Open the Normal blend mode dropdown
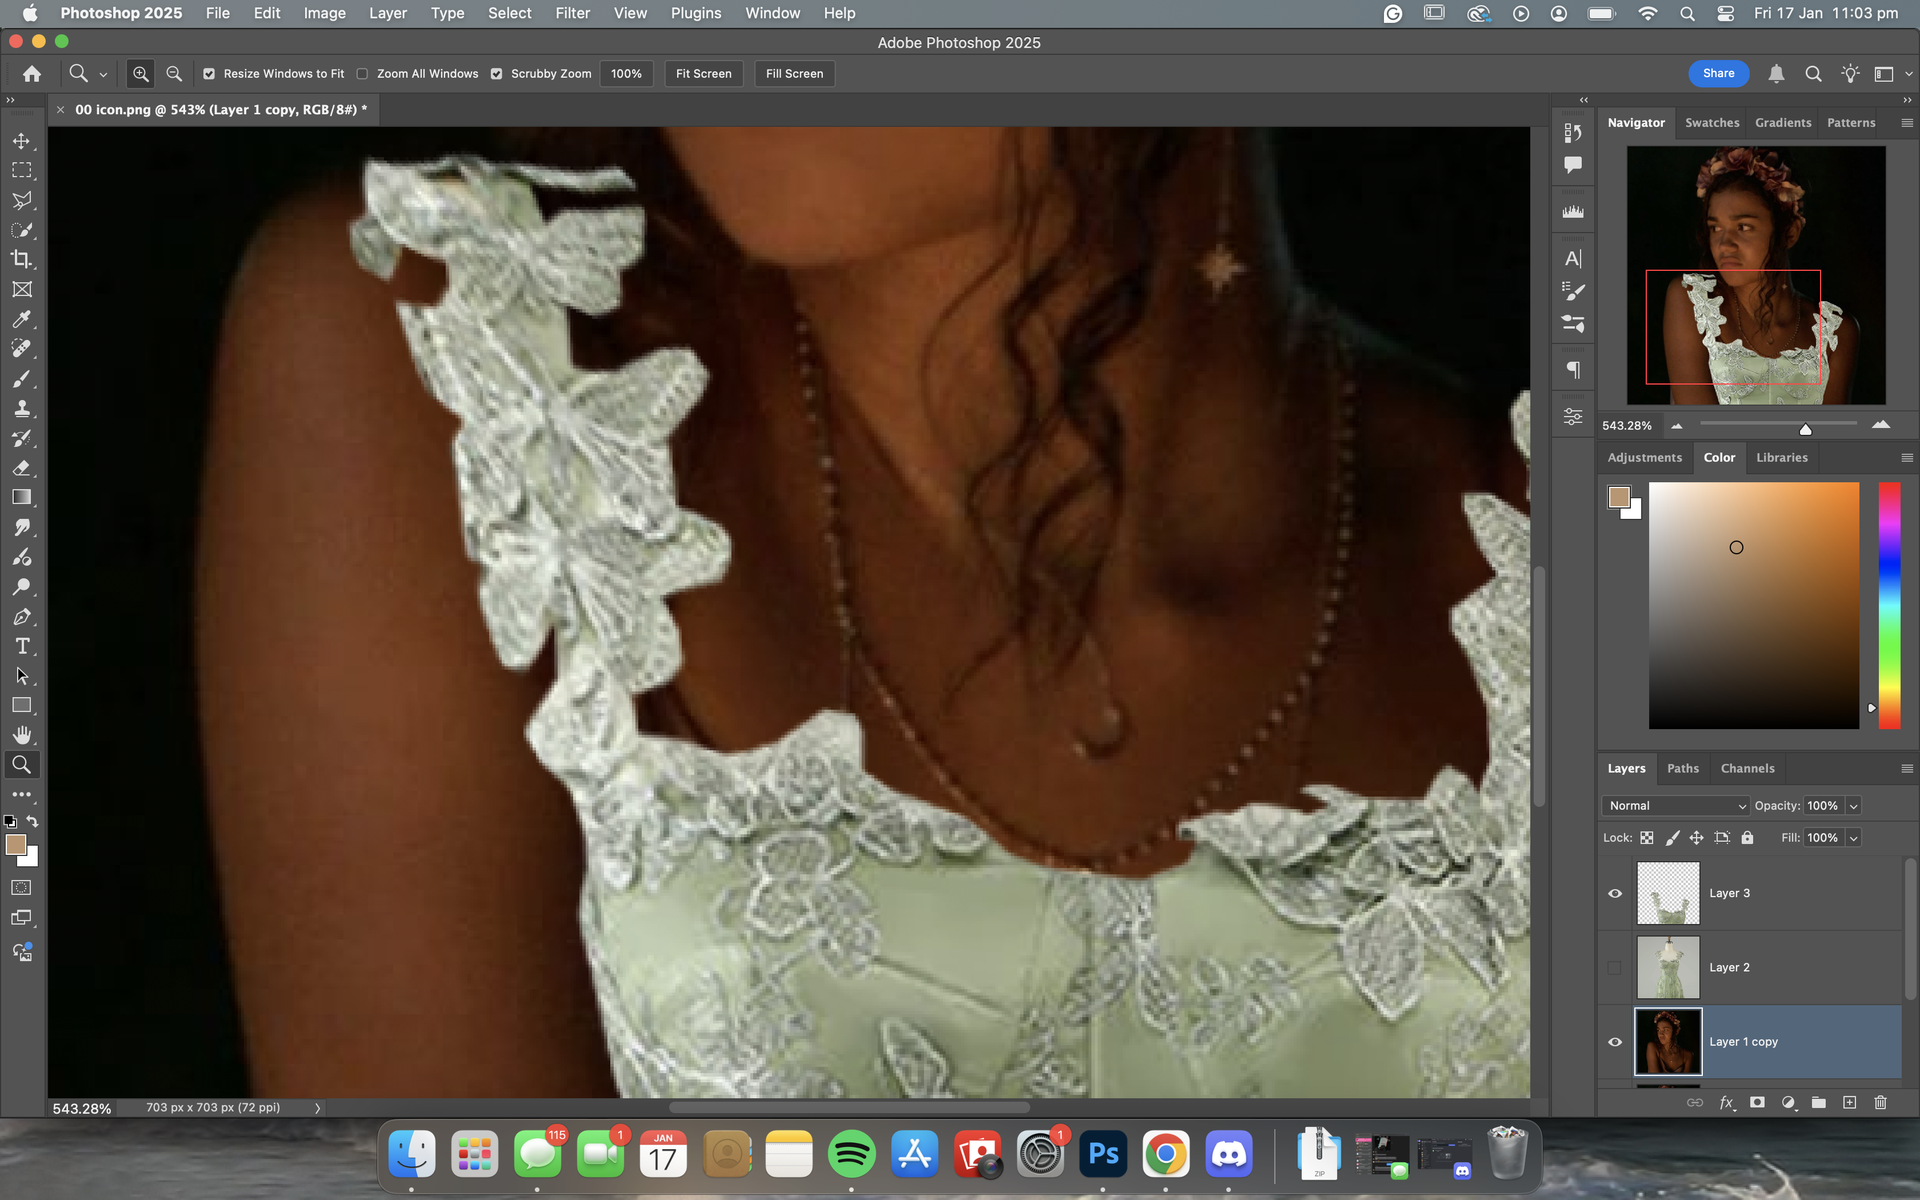This screenshot has width=1920, height=1200. click(1674, 806)
